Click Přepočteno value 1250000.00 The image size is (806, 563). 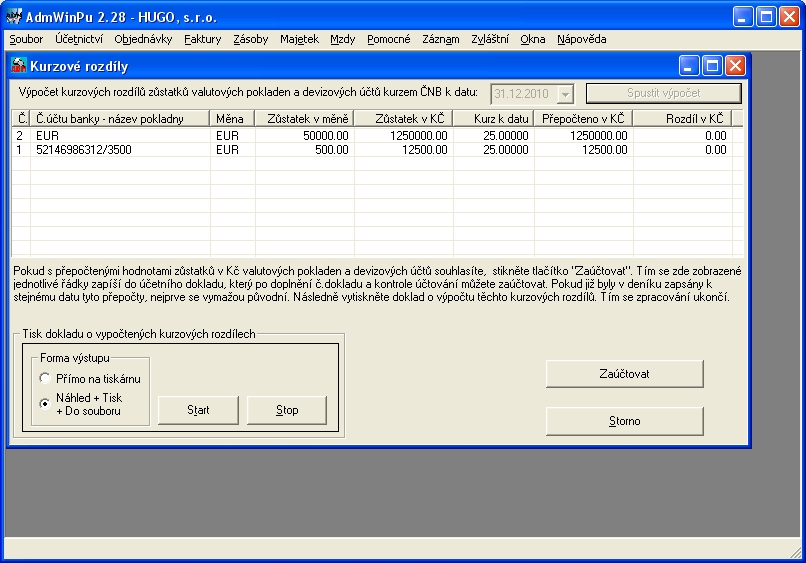tap(583, 136)
